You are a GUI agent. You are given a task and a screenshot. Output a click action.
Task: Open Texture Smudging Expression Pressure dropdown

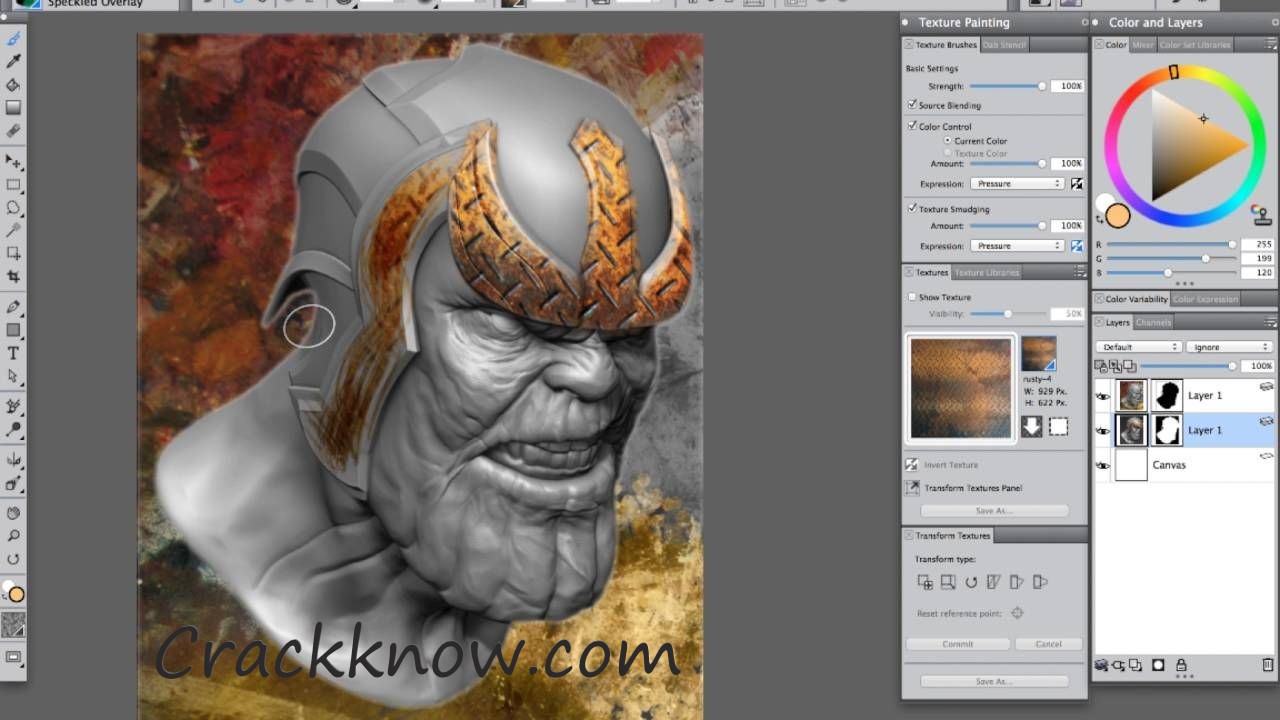[x=1017, y=246]
